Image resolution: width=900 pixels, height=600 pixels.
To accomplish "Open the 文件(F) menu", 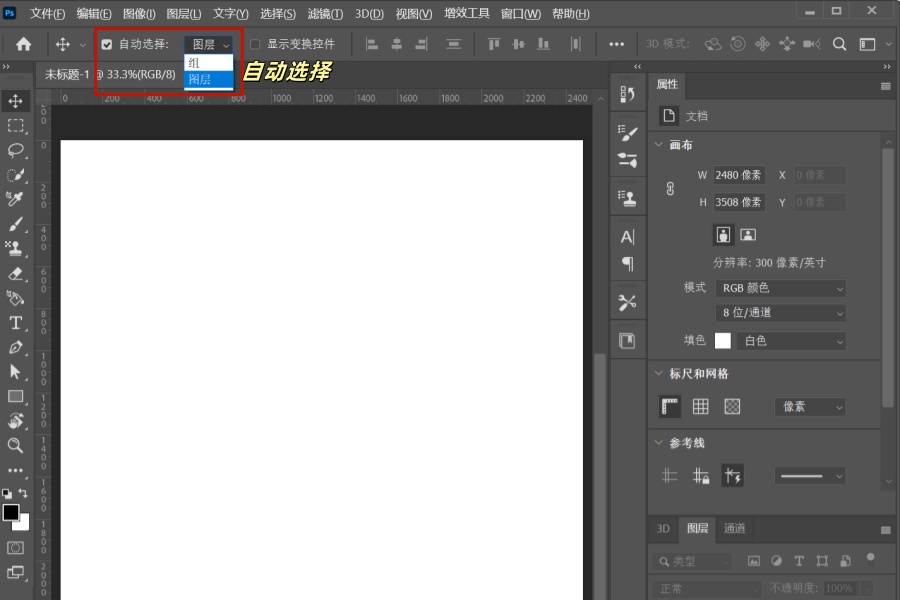I will [47, 14].
